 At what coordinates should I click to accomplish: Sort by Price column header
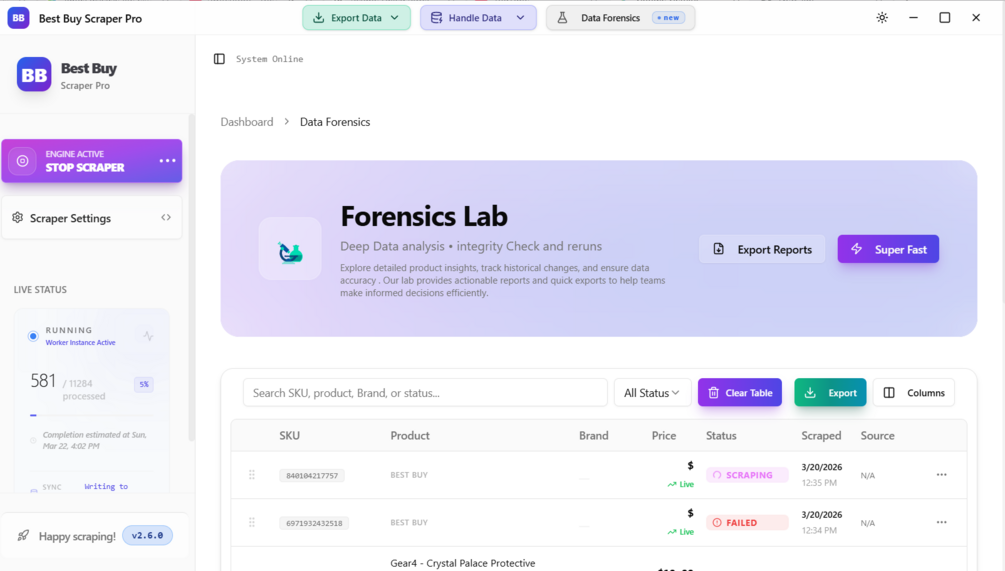point(664,436)
